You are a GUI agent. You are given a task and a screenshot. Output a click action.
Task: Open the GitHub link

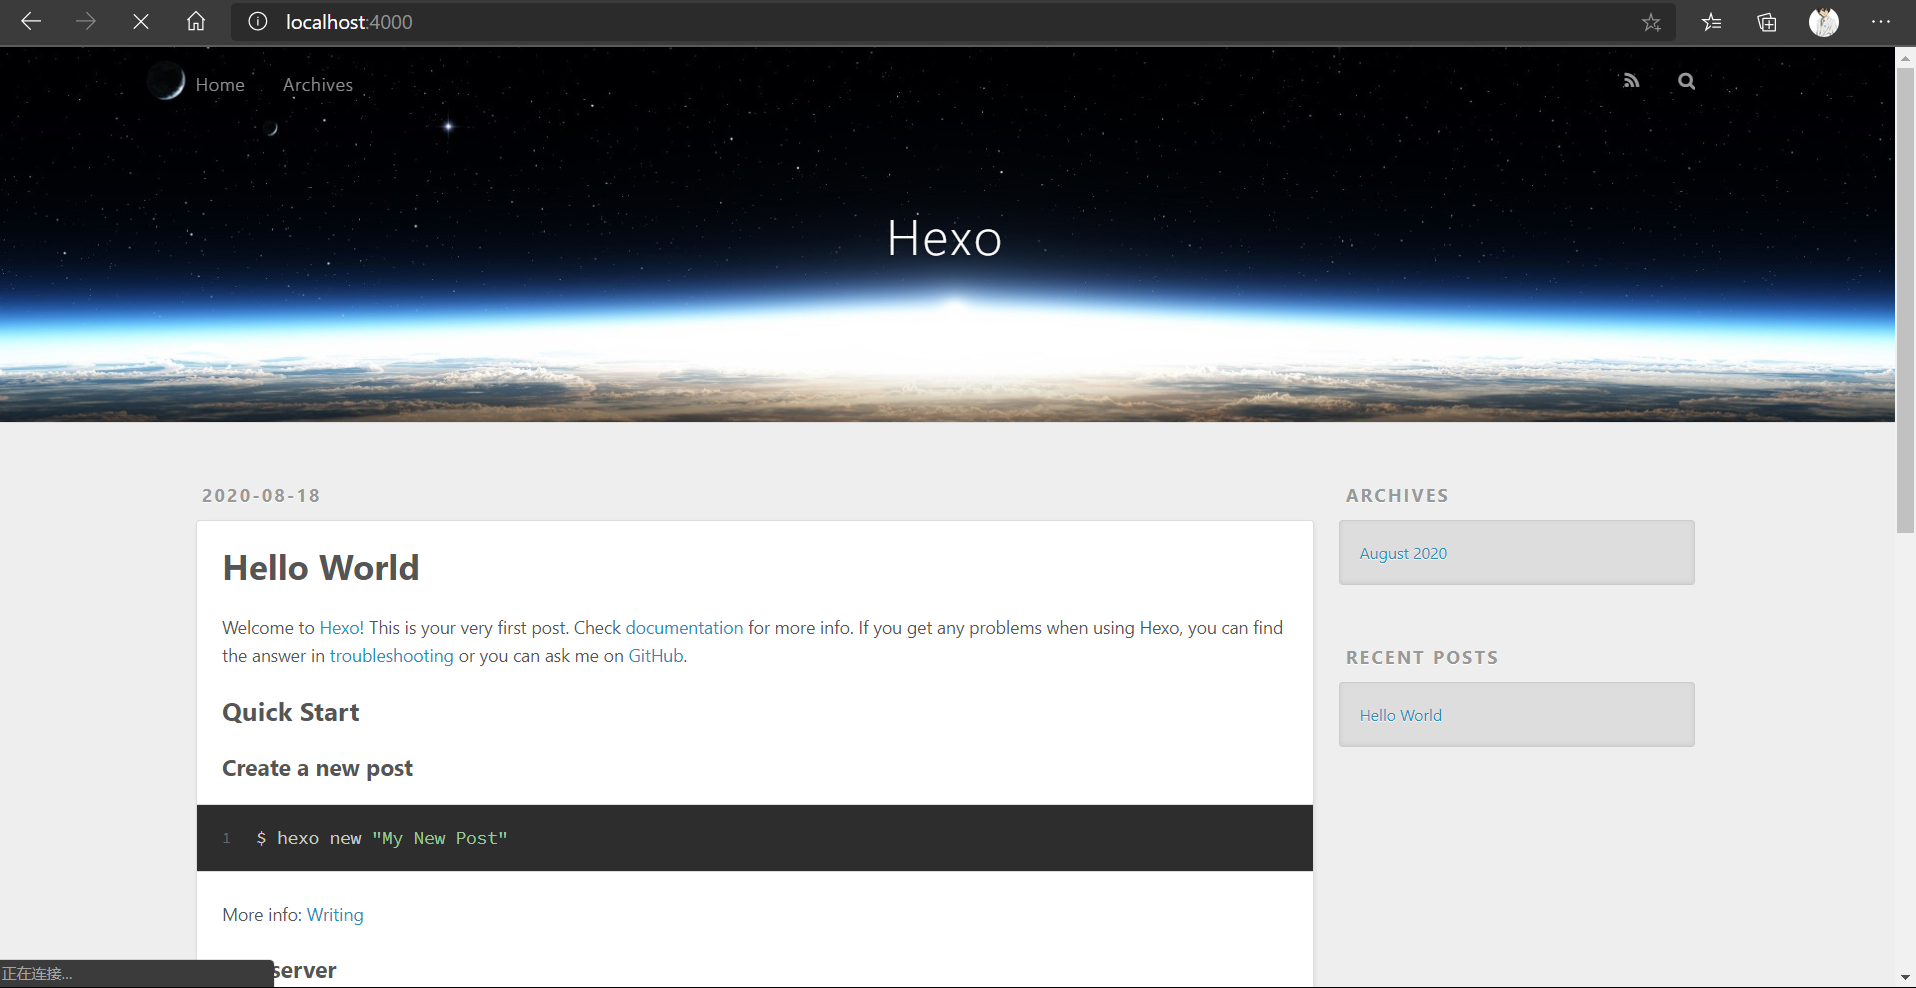click(x=656, y=656)
